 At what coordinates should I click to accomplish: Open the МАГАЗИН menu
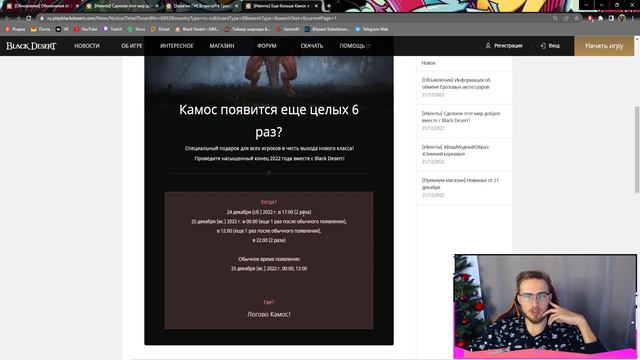222,46
